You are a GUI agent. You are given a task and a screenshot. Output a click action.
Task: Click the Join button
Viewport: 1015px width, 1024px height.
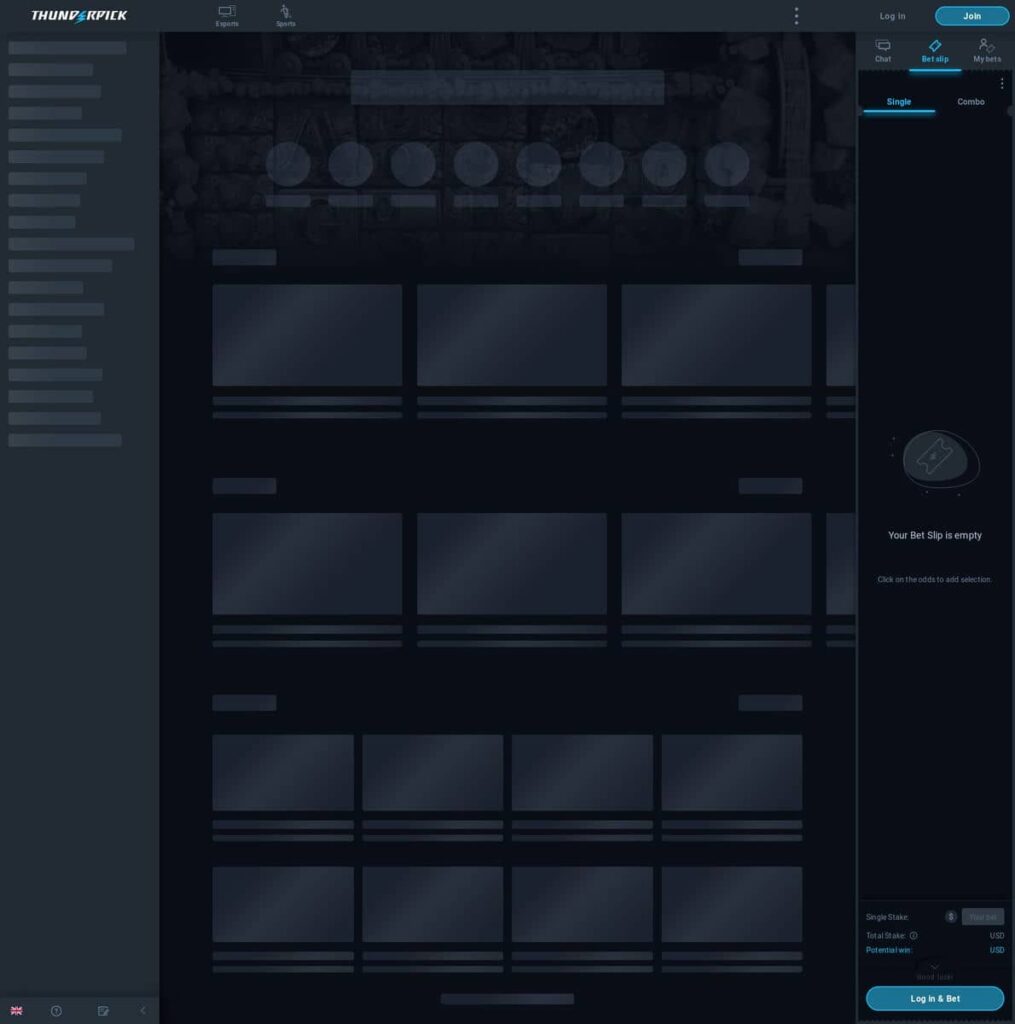pyautogui.click(x=972, y=16)
